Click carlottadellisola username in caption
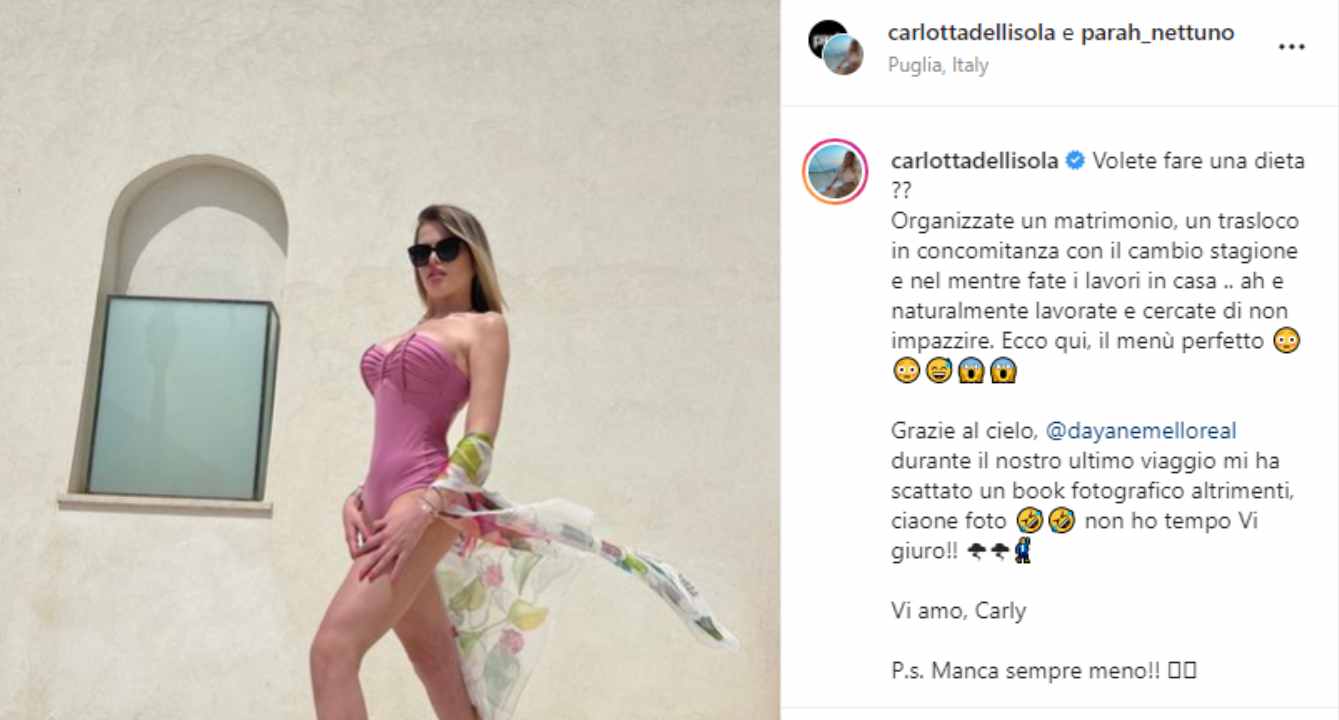 974,161
